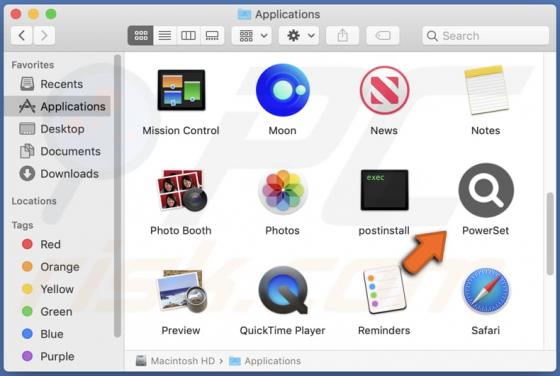Filter by the Green tag
The image size is (560, 376).
point(57,311)
